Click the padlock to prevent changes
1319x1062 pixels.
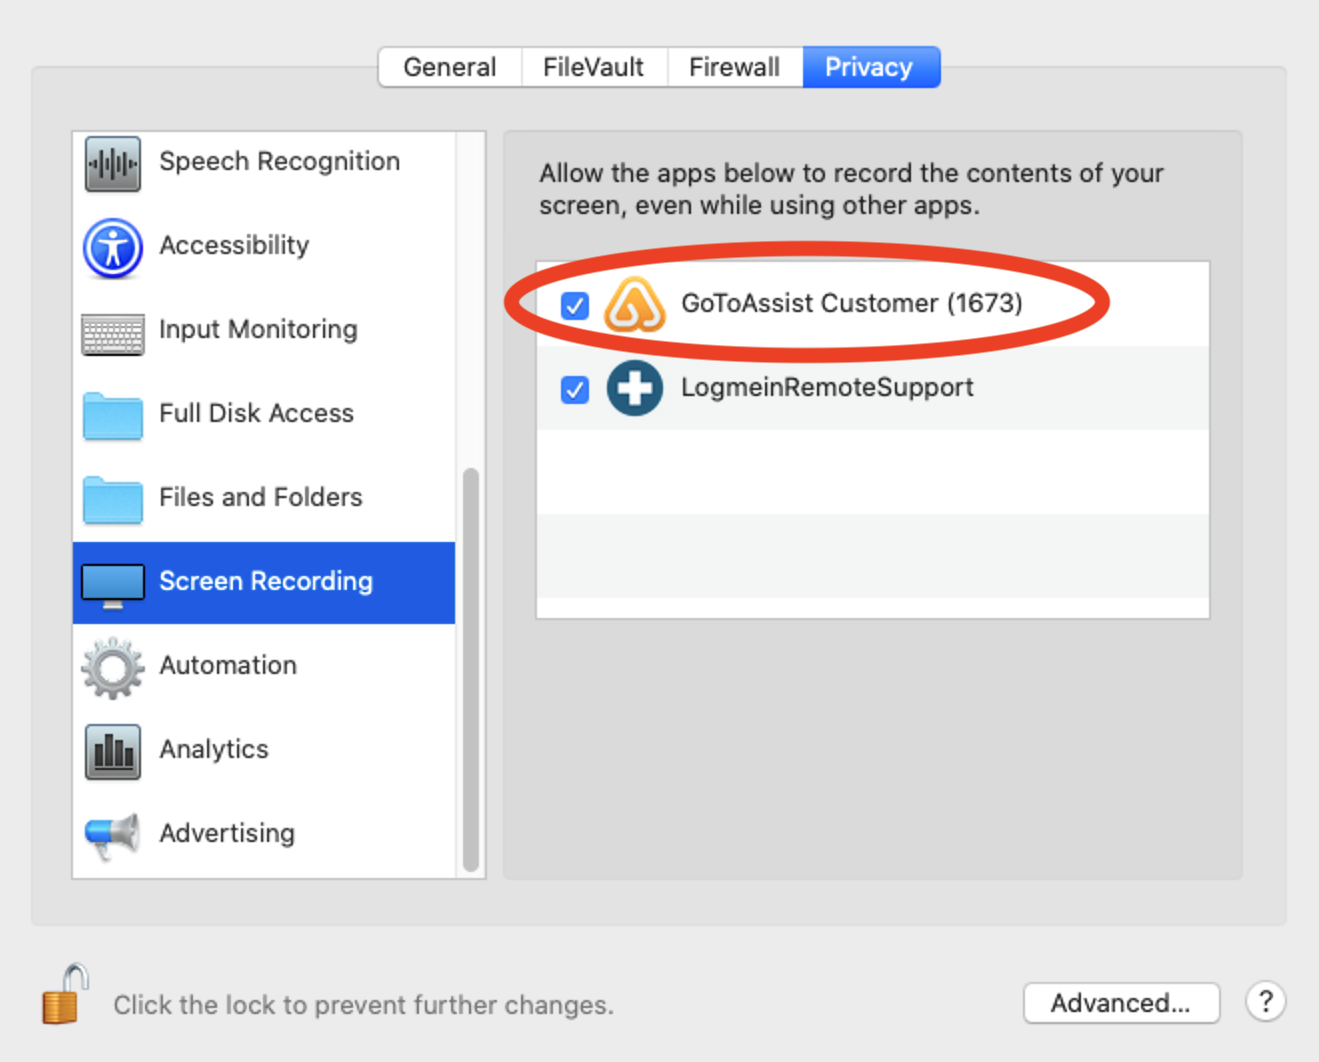(65, 994)
